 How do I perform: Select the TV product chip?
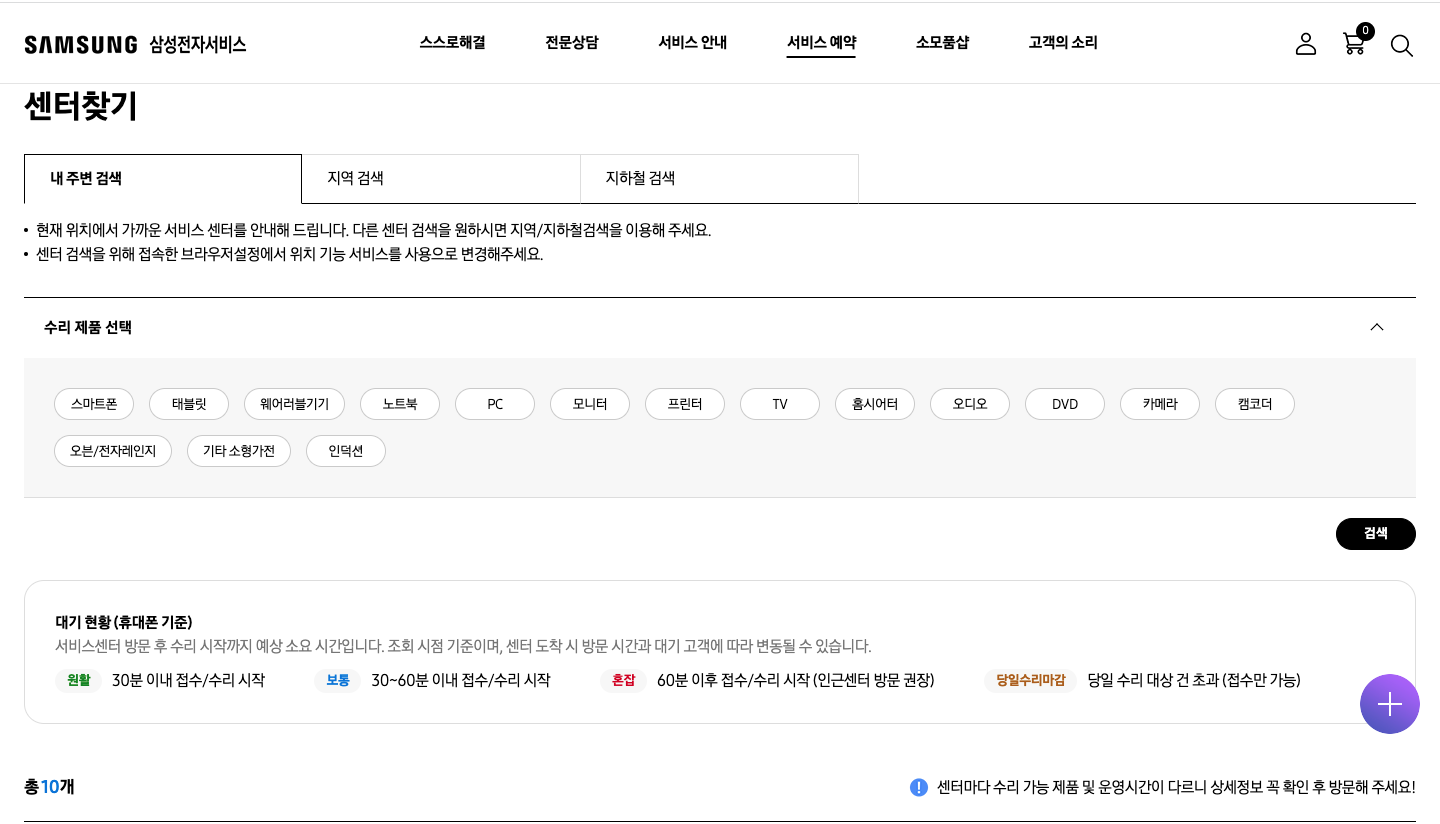click(x=779, y=404)
